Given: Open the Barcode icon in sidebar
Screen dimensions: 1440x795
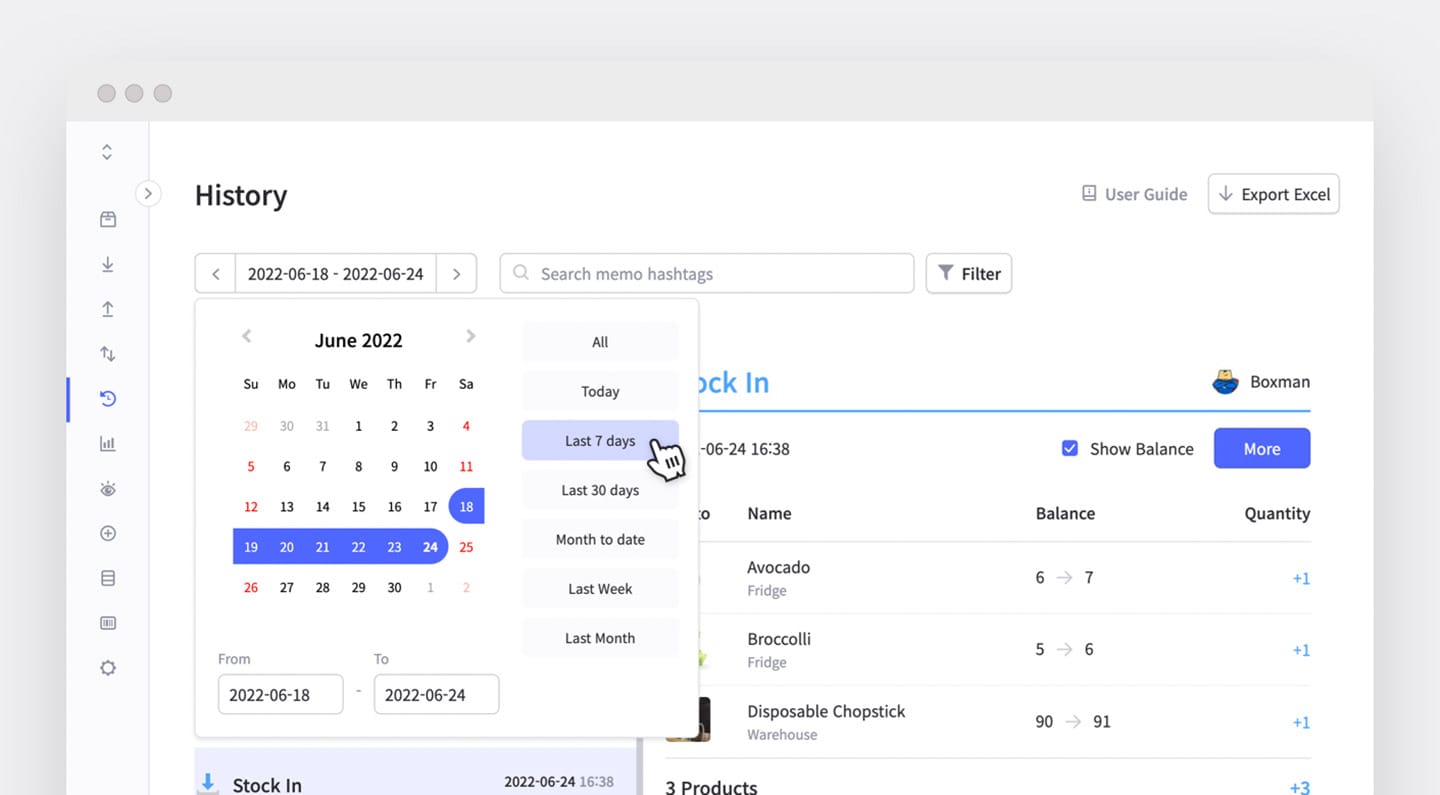Looking at the screenshot, I should coord(107,622).
